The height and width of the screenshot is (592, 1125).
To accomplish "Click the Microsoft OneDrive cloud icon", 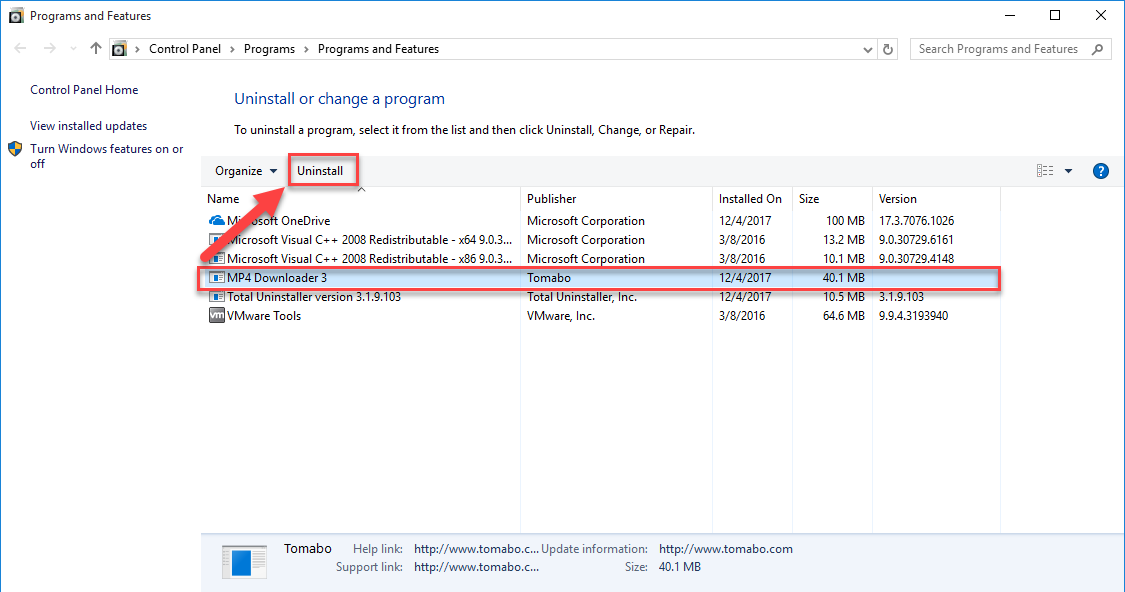I will pos(219,220).
